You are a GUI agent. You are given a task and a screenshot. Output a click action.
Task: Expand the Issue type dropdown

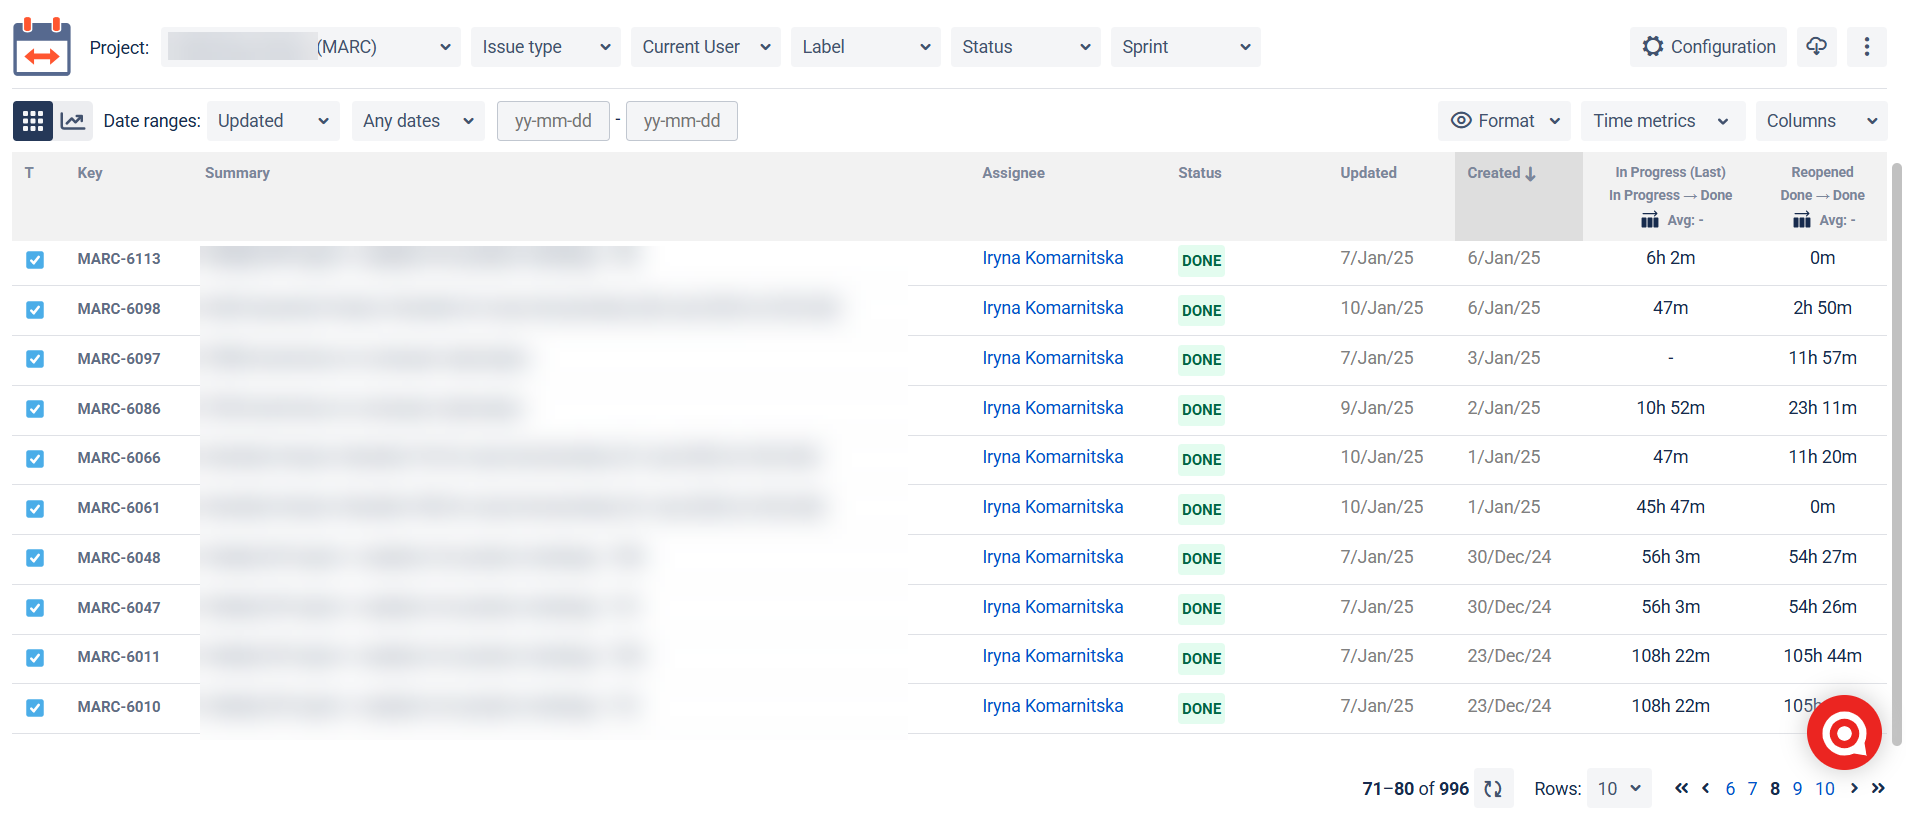(x=545, y=47)
